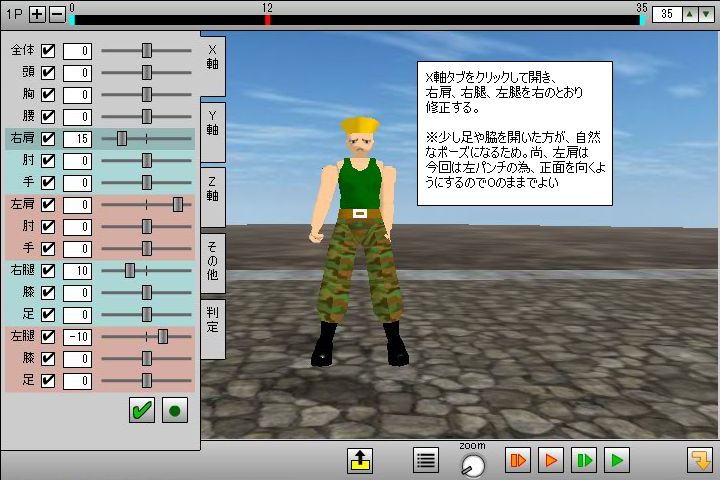The height and width of the screenshot is (480, 720).
Task: Click the 左腿 slider handle
Action: (163, 337)
